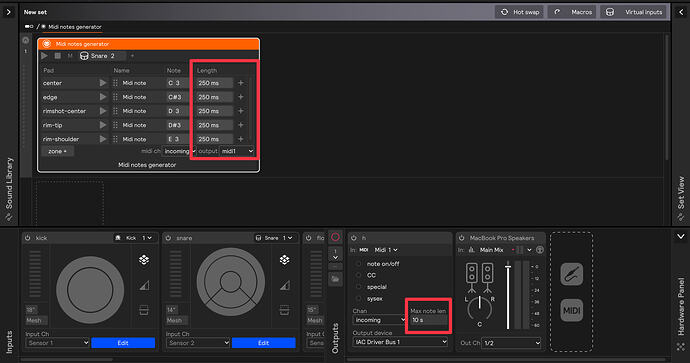Expand the left sidebar arrow at top
Screen dimensions: 690x363
pyautogui.click(x=8, y=12)
